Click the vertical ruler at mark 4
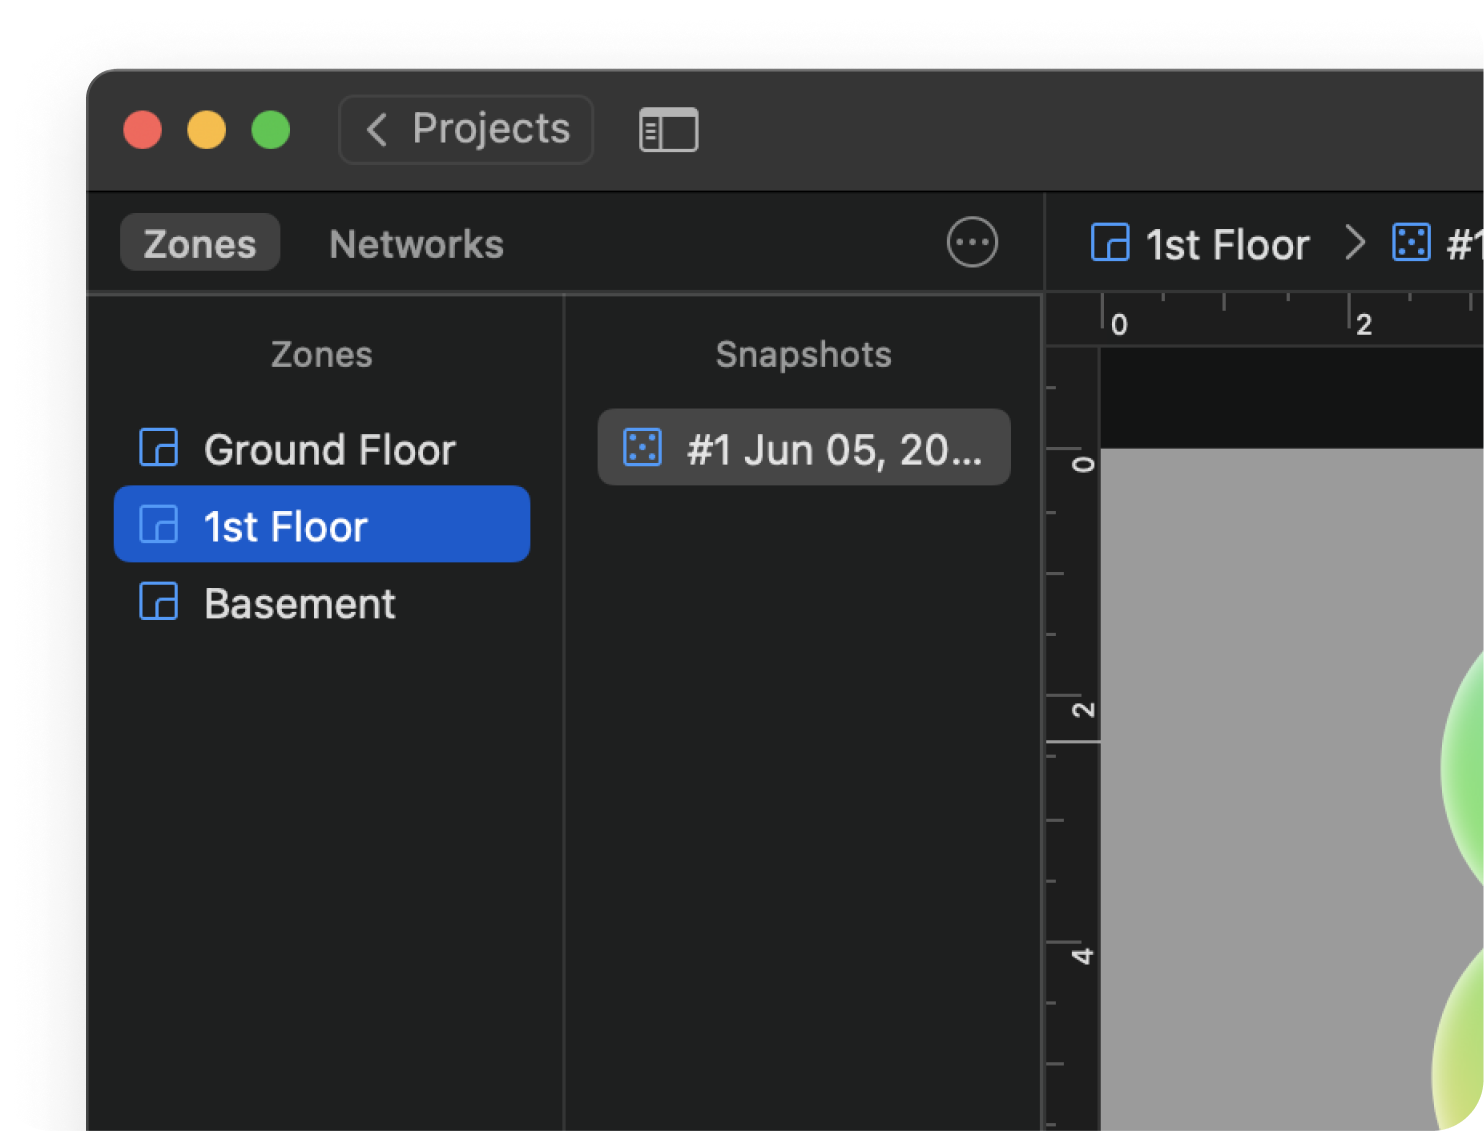The height and width of the screenshot is (1131, 1484). click(1080, 955)
